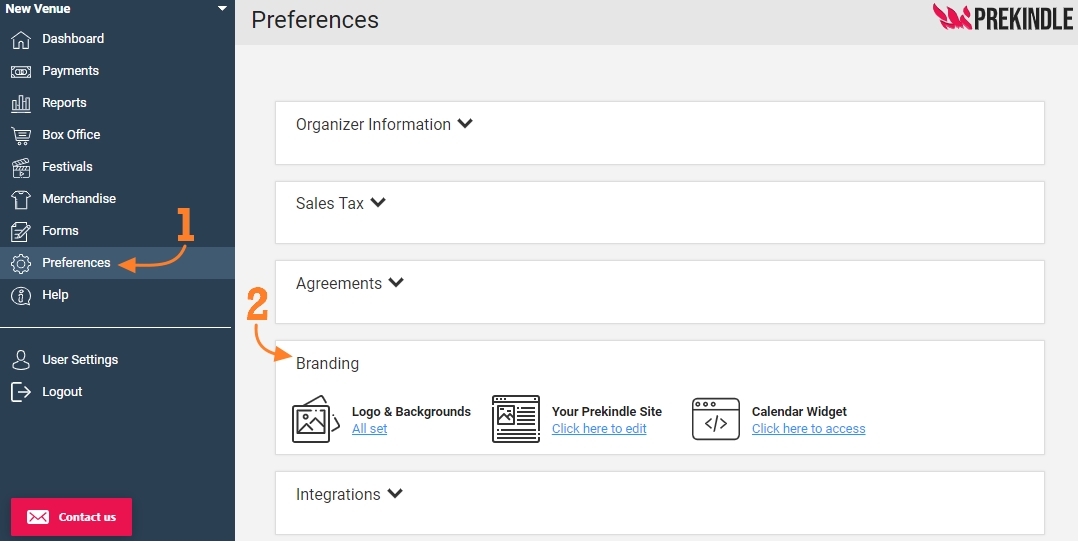Screen dimensions: 1078x541
Task: Click the Forms pencil icon
Action: tap(21, 231)
